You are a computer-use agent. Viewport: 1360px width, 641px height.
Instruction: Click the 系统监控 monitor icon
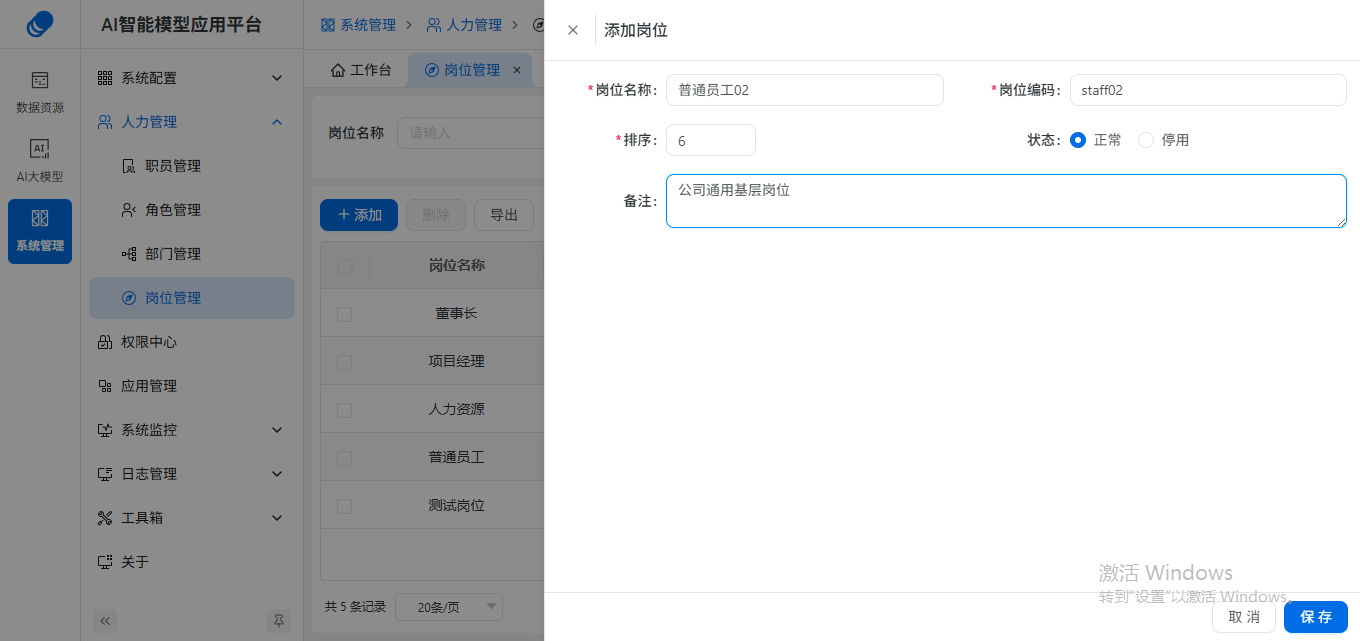(x=105, y=430)
